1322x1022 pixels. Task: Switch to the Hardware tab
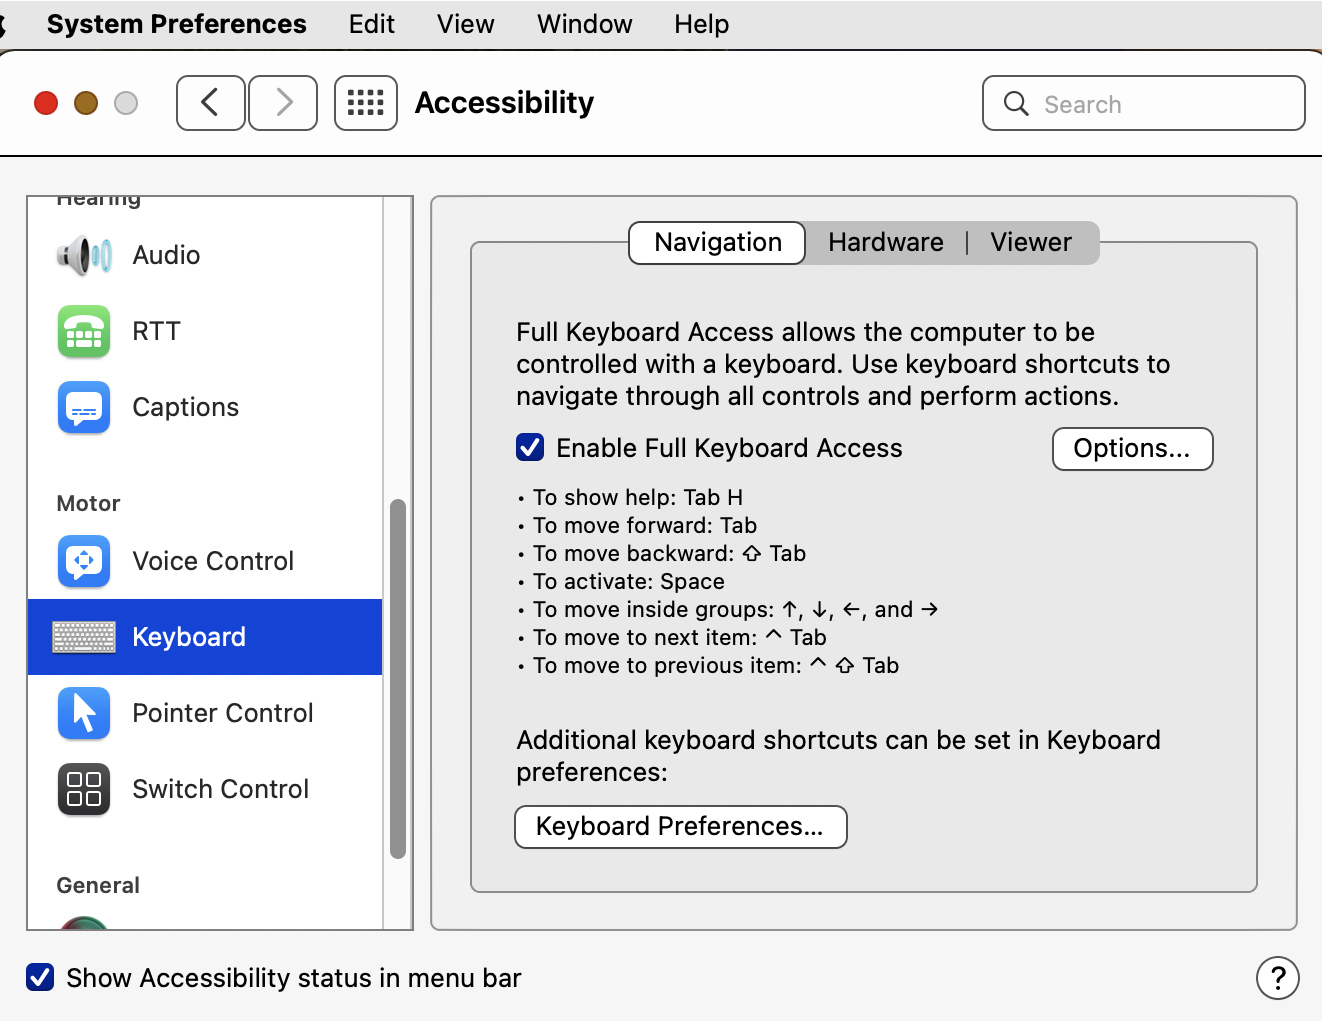pyautogui.click(x=885, y=242)
